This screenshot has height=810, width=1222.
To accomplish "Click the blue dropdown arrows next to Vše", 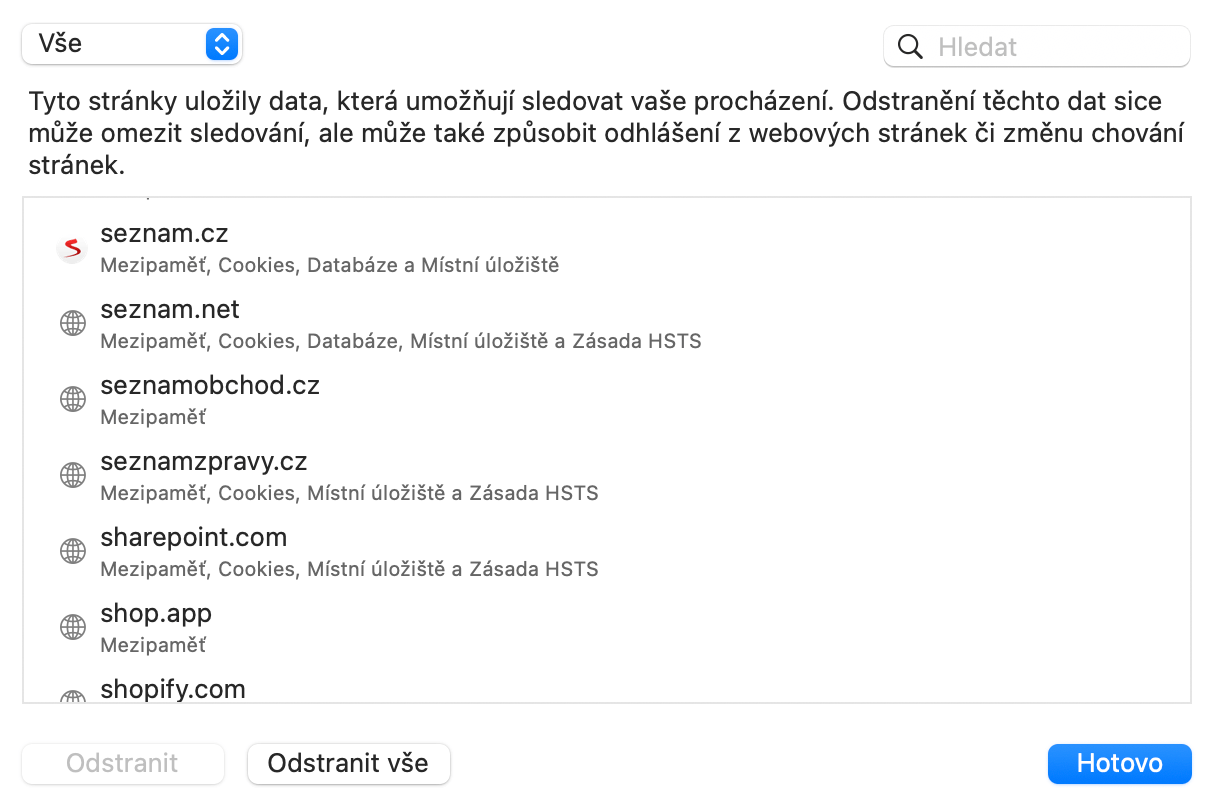I will click(222, 44).
